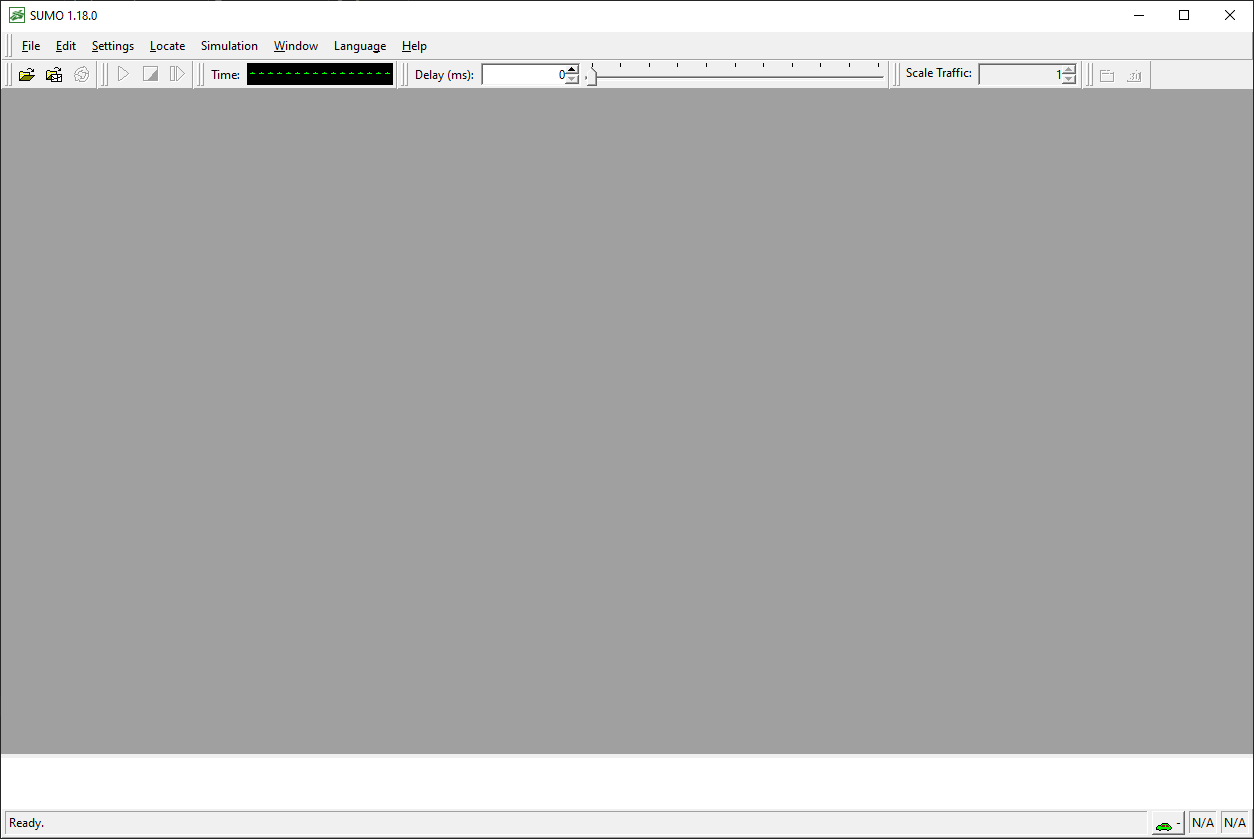The height and width of the screenshot is (839, 1254).
Task: Click inside the Delay (ms) input field
Action: (520, 74)
